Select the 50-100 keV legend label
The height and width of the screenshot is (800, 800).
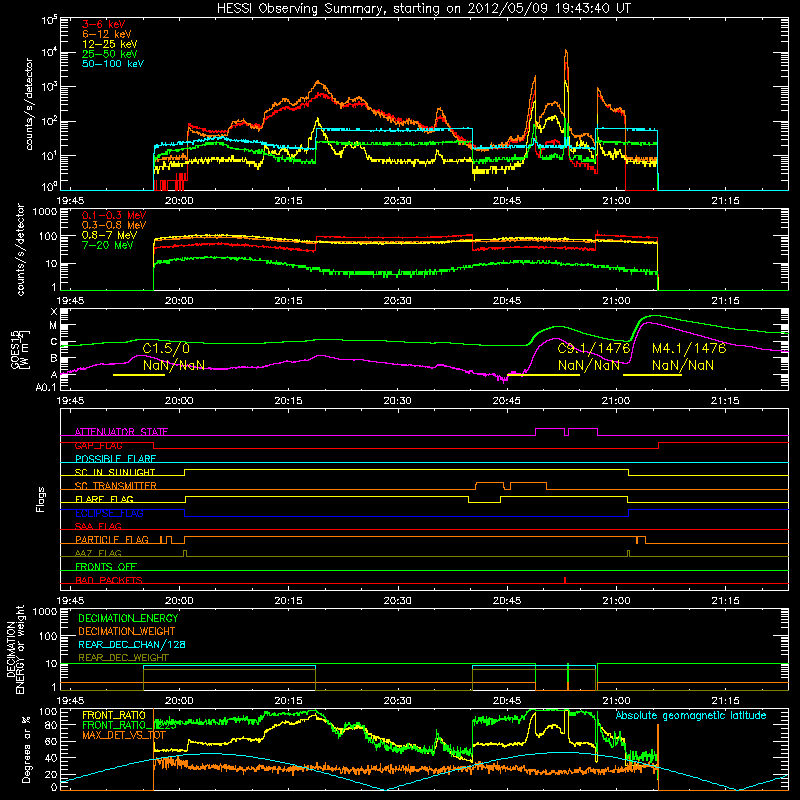(113, 64)
